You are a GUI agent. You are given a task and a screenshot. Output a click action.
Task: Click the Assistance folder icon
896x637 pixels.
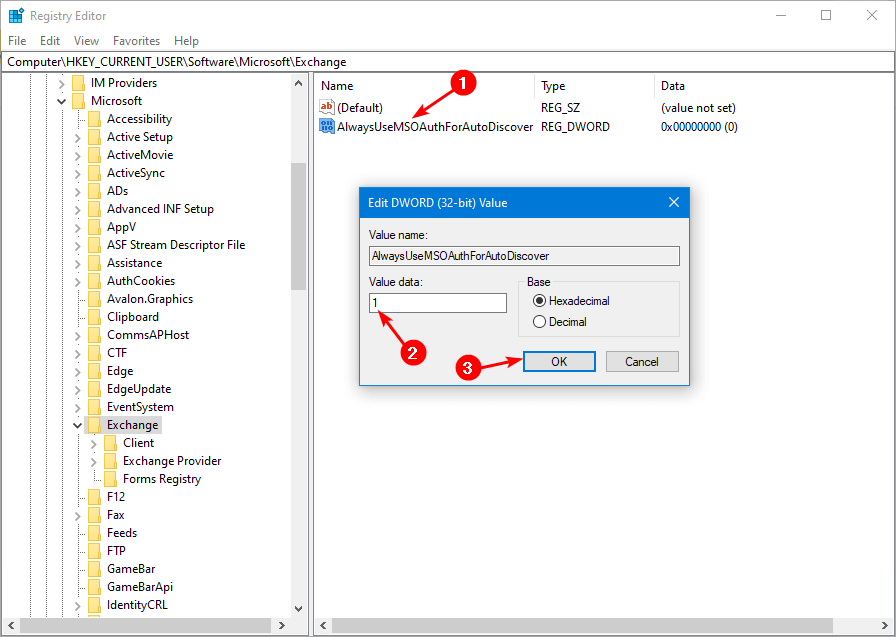coord(95,263)
